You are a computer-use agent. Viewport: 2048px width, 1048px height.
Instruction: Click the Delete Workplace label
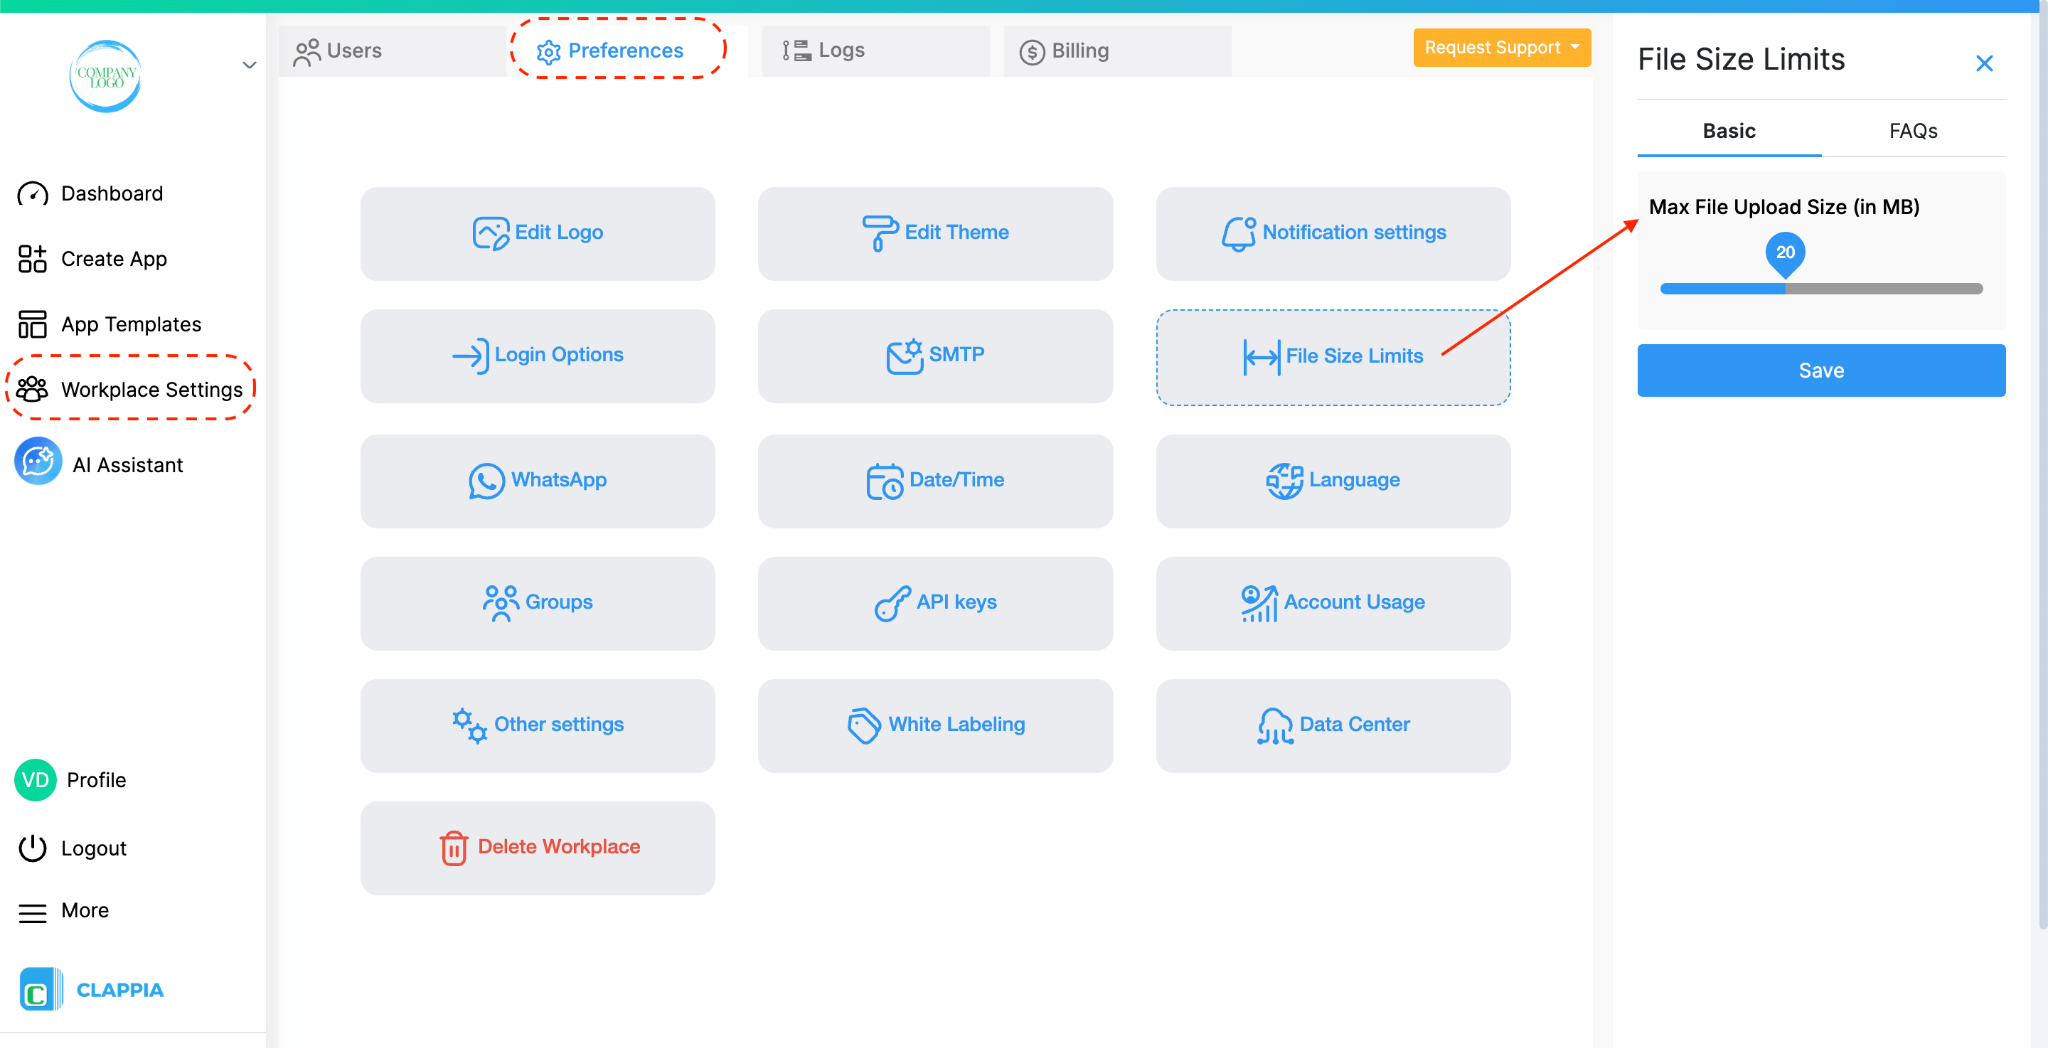559,847
